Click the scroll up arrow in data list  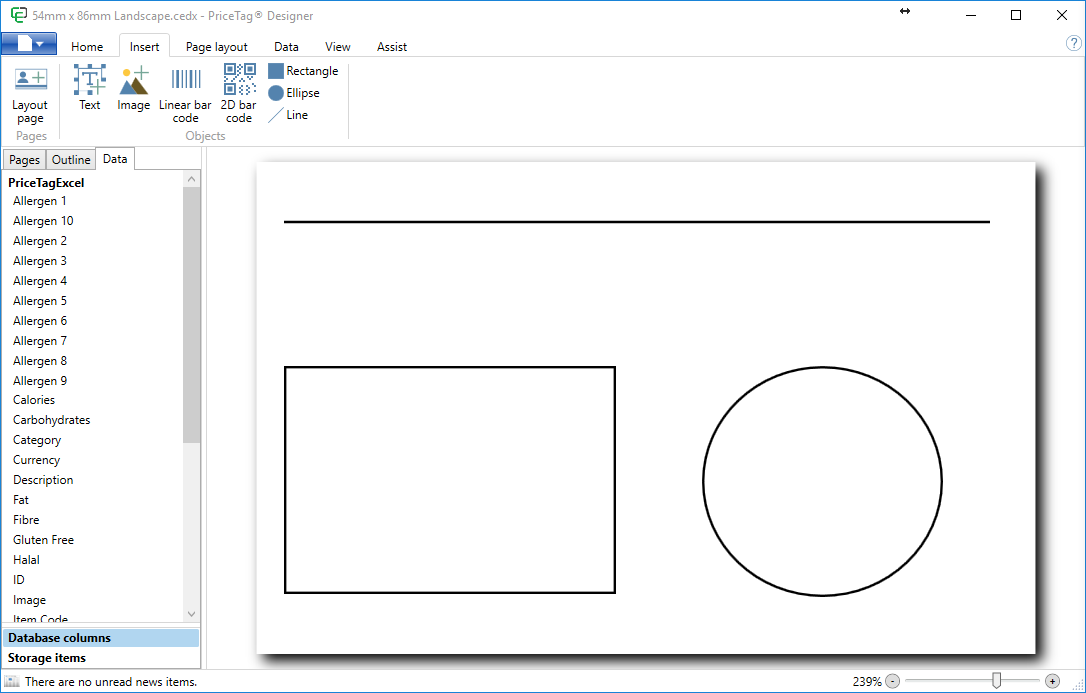coord(192,179)
